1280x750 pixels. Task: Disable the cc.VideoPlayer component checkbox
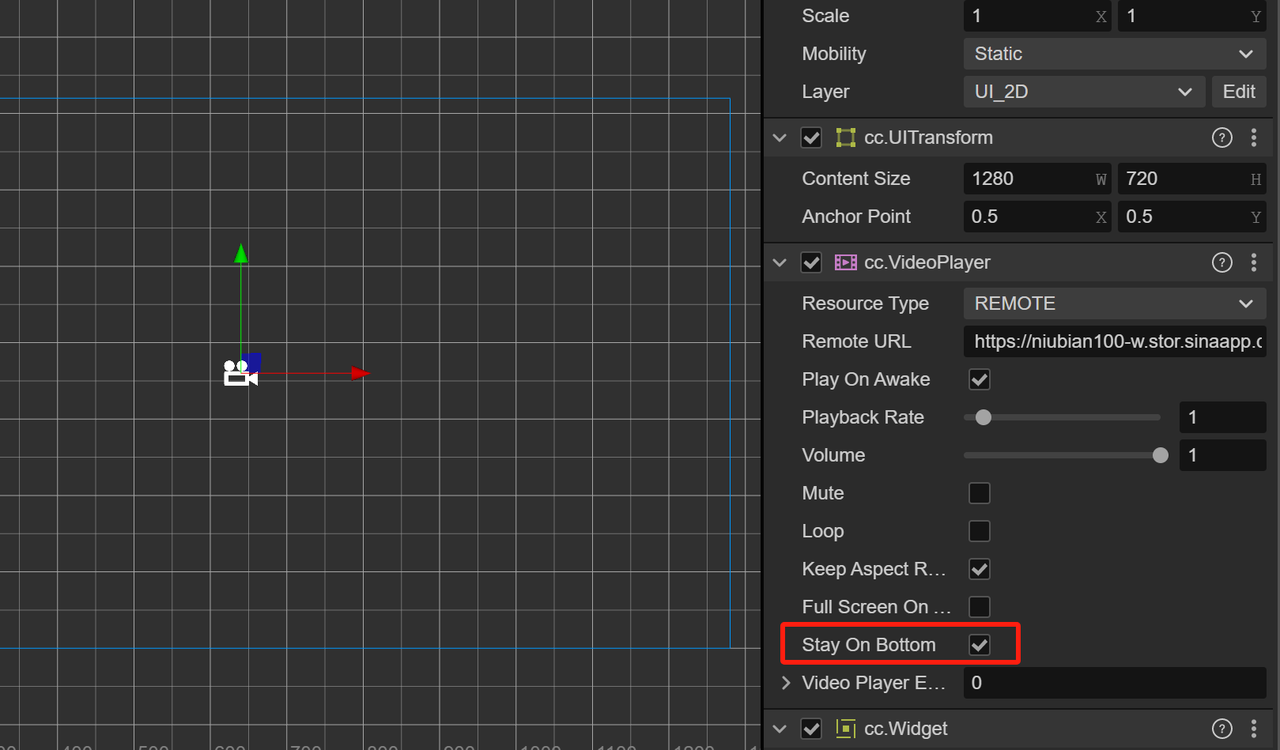pyautogui.click(x=811, y=263)
